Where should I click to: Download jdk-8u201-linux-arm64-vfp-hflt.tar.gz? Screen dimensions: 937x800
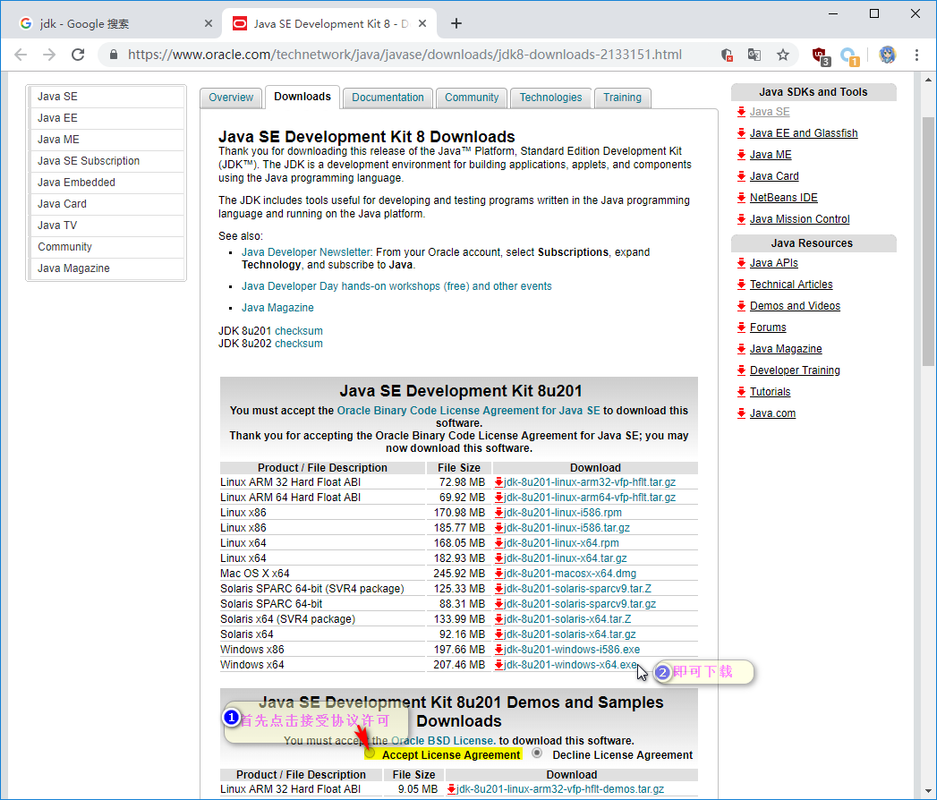590,497
